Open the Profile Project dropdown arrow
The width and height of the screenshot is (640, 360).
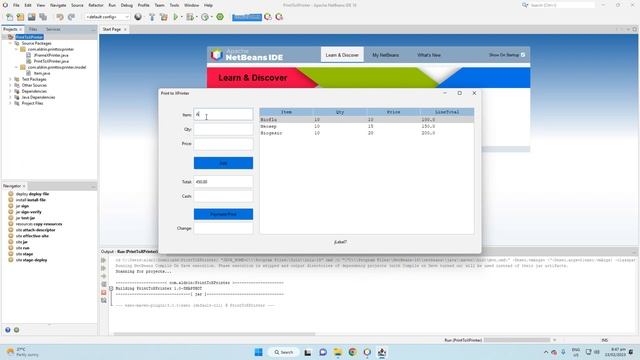[x=211, y=17]
